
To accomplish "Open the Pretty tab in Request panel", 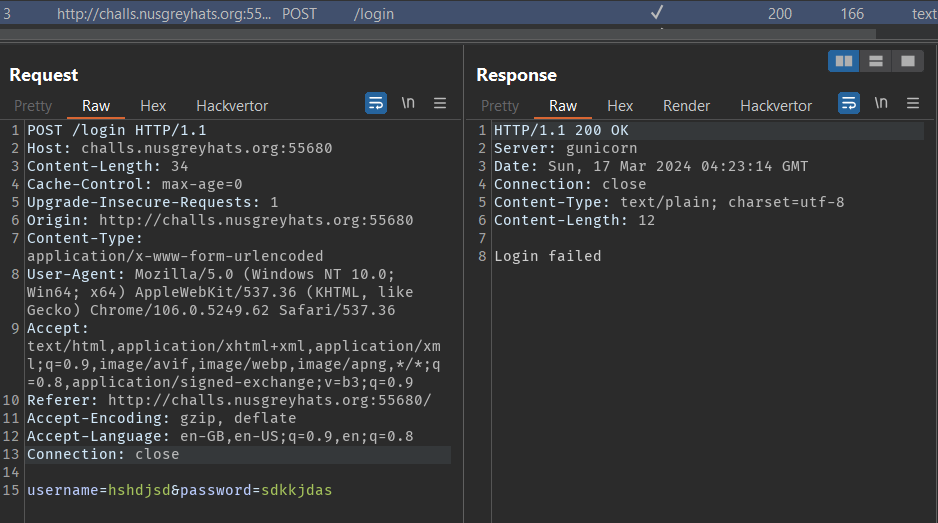I will pos(33,106).
